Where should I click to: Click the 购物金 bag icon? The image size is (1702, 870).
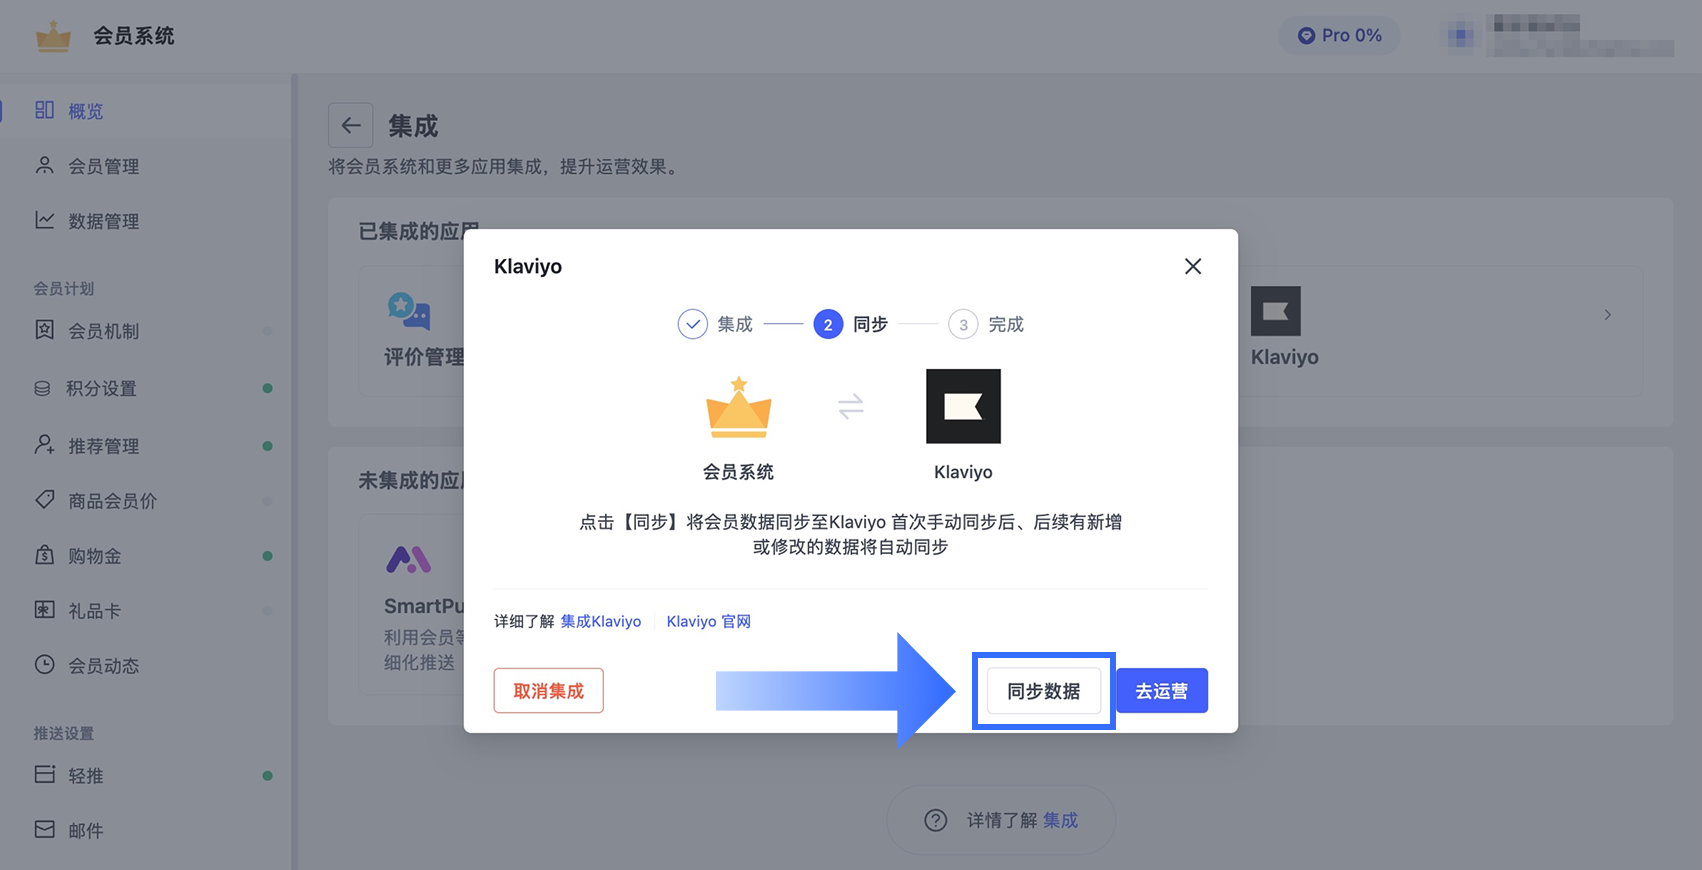tap(45, 555)
